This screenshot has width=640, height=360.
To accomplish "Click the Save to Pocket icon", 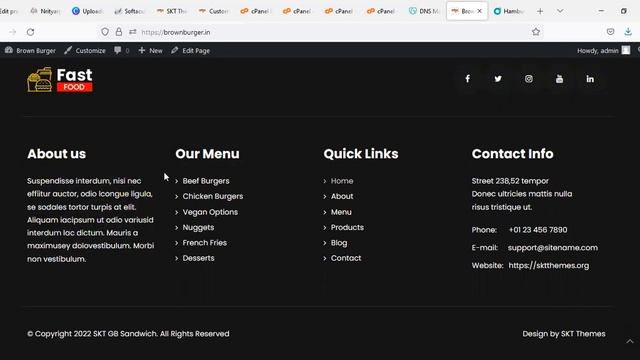I will click(x=610, y=32).
